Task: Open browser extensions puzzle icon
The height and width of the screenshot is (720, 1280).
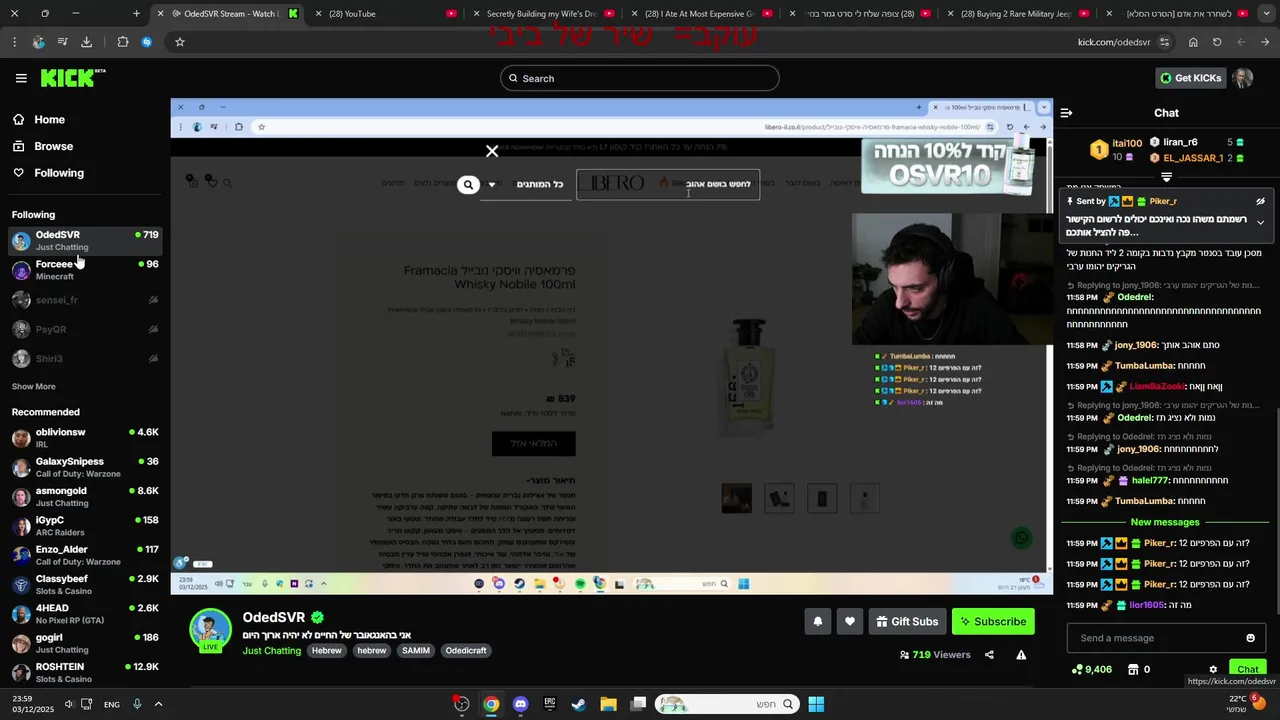Action: coord(123,42)
